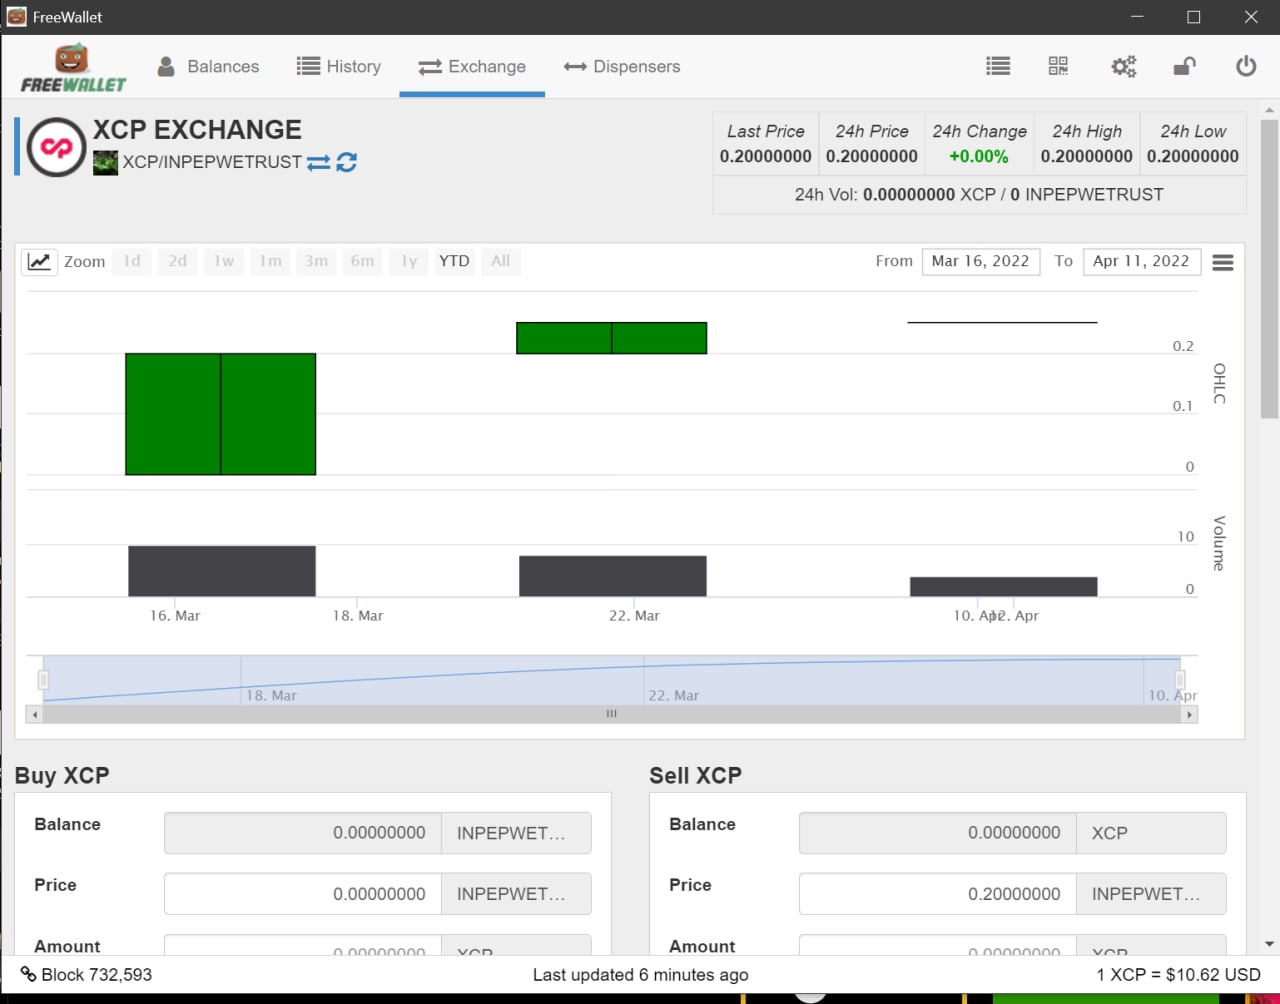
Task: Open the Balances tab
Action: click(208, 66)
